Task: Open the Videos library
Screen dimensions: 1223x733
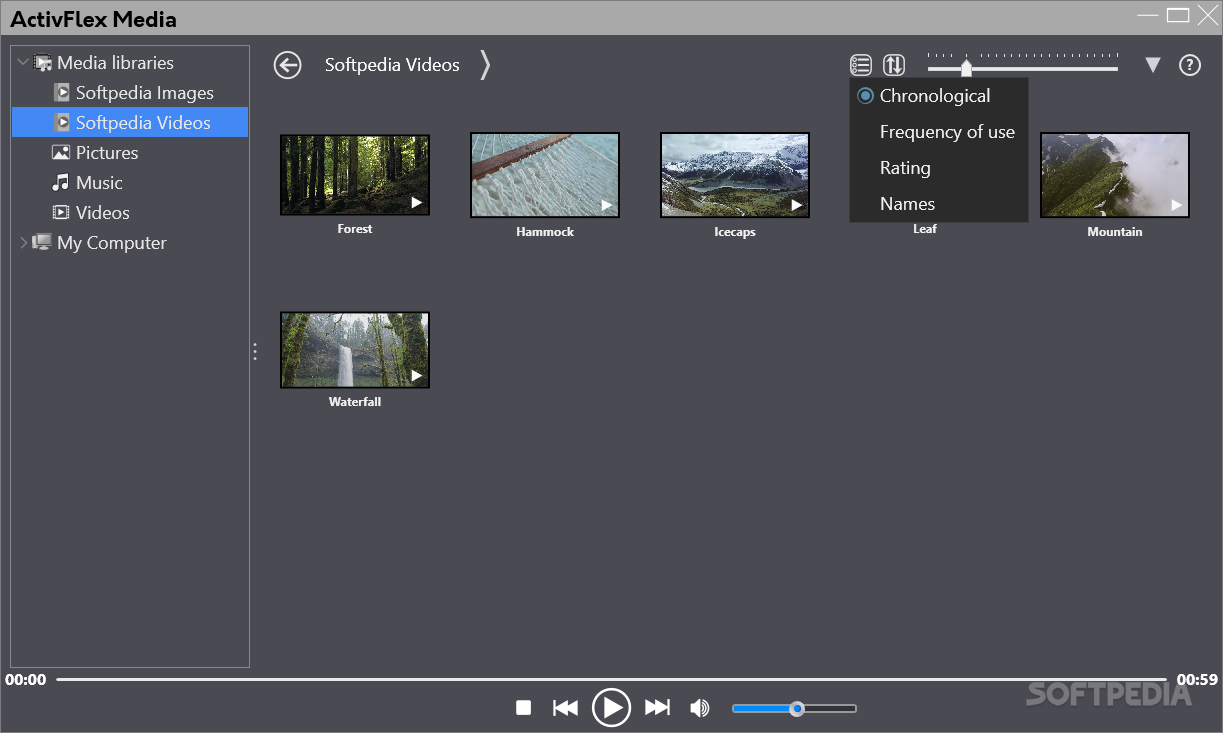Action: click(103, 213)
